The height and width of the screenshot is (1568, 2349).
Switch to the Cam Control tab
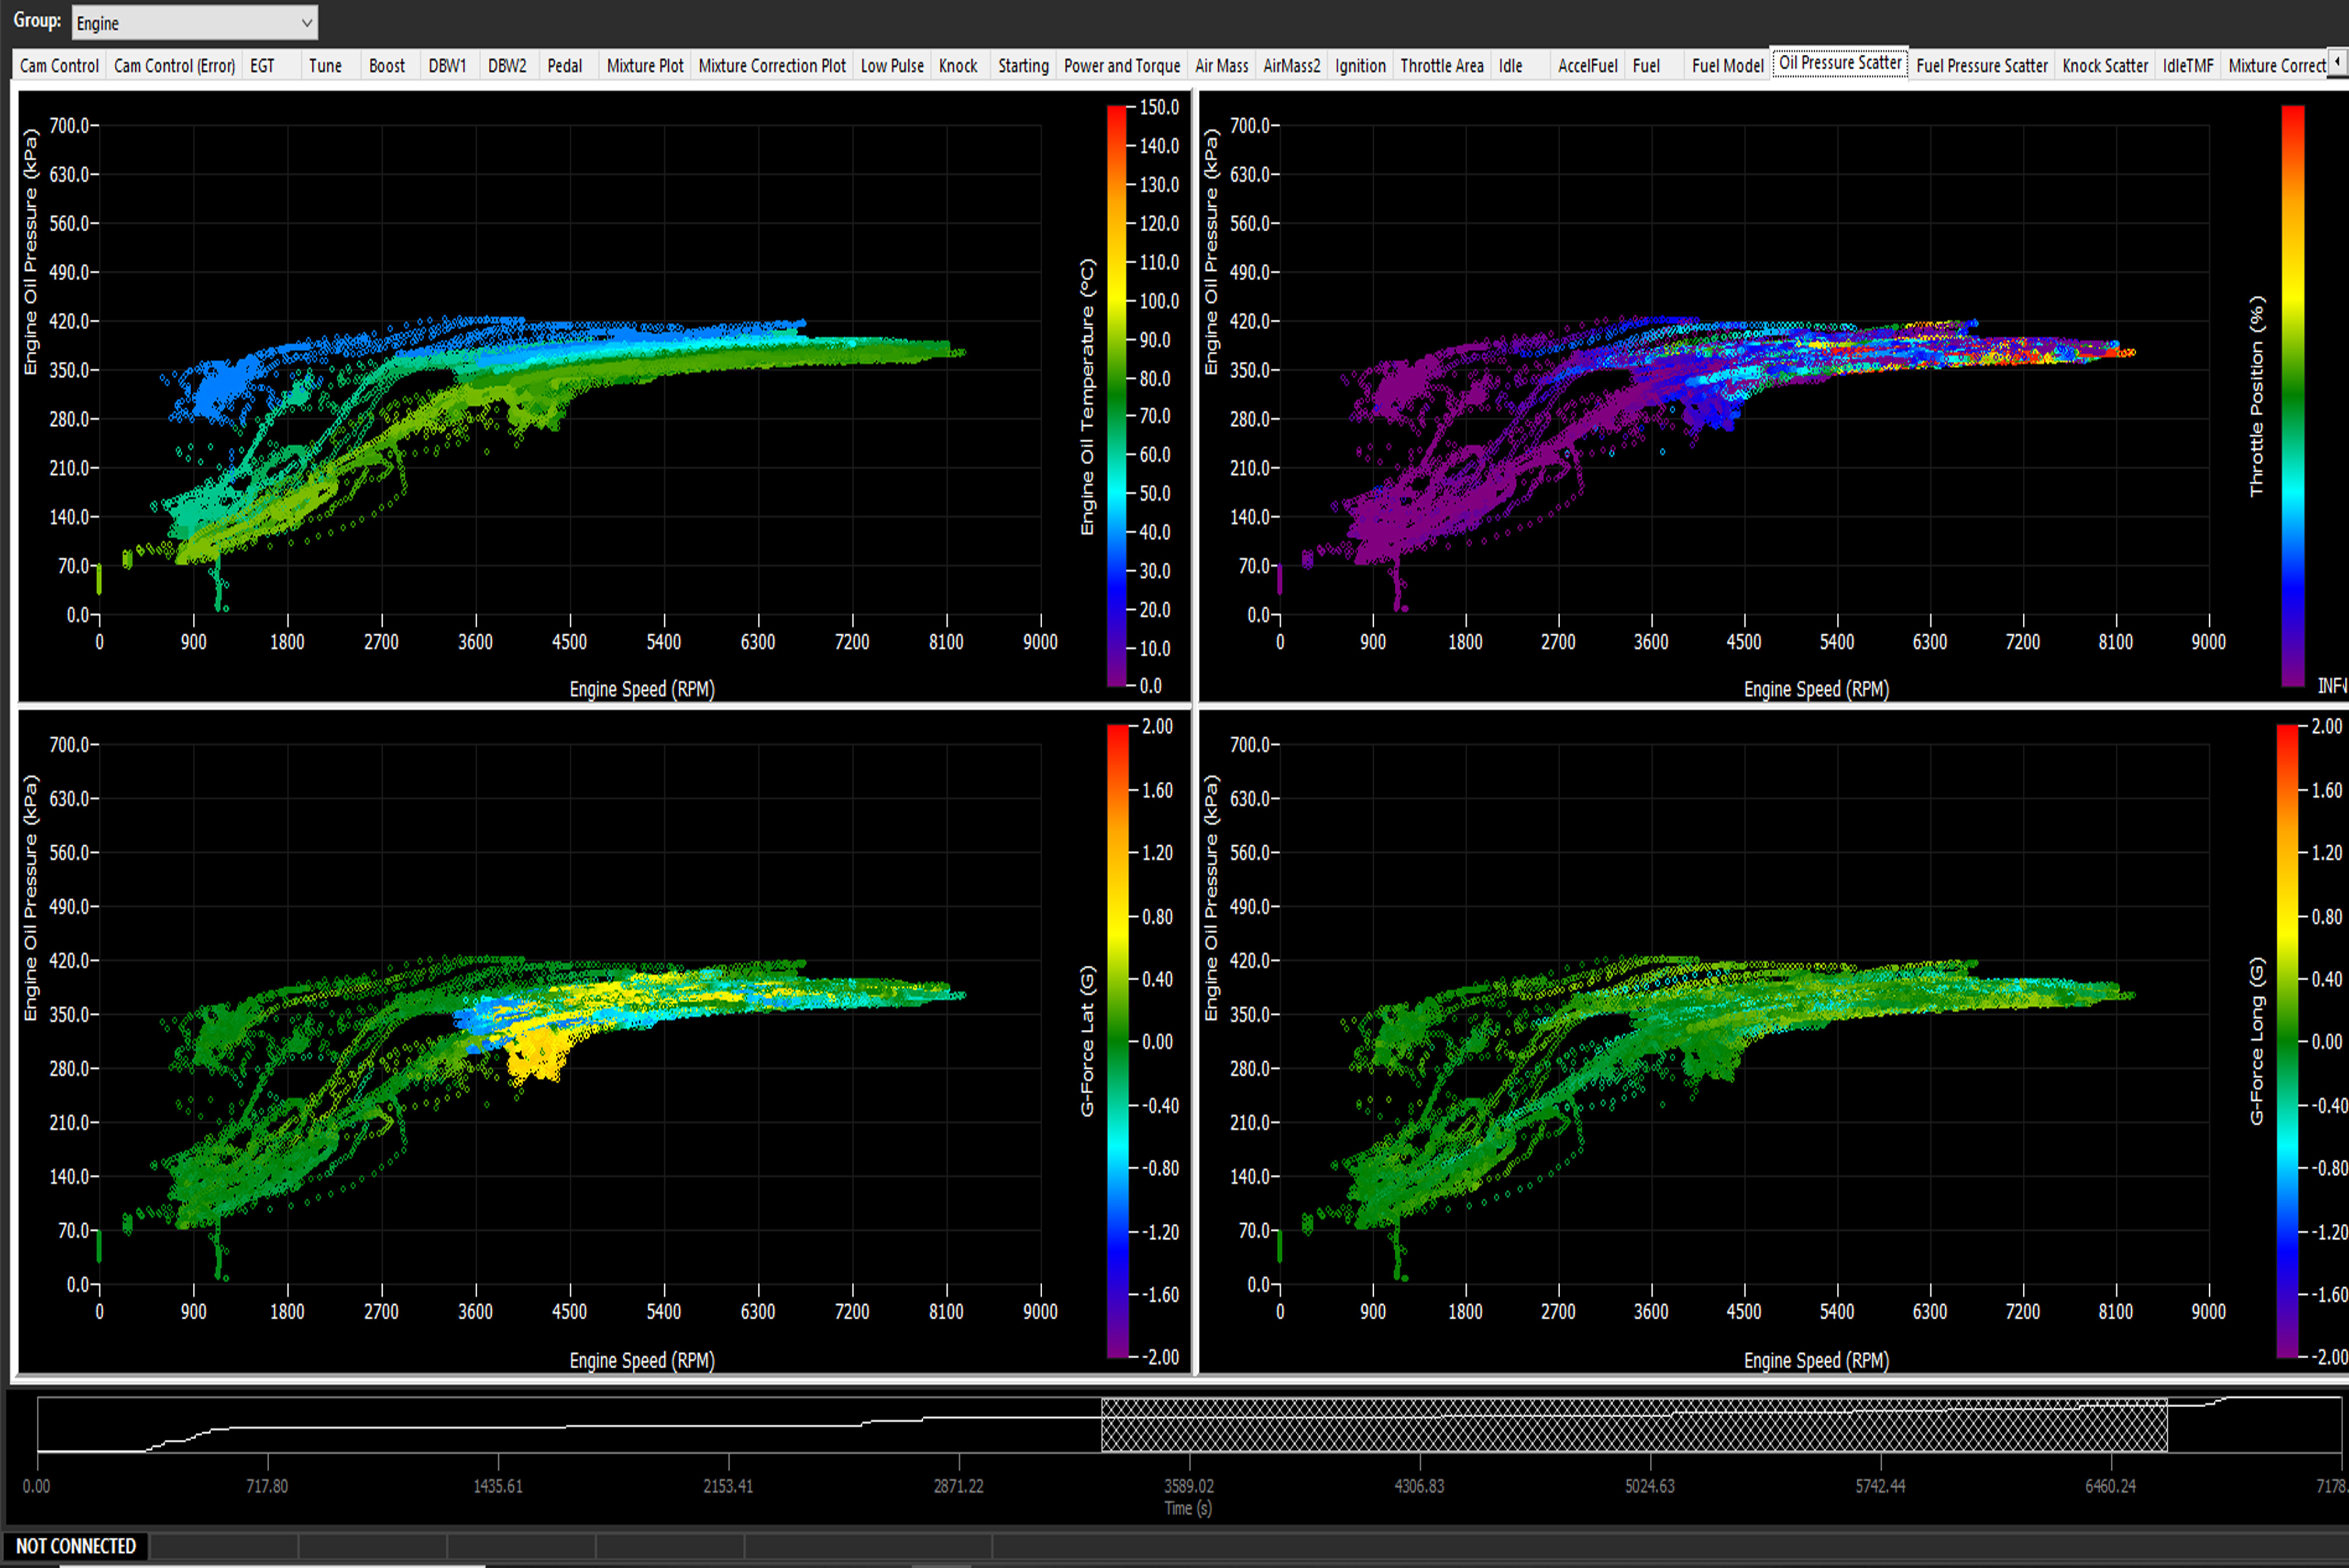point(59,66)
